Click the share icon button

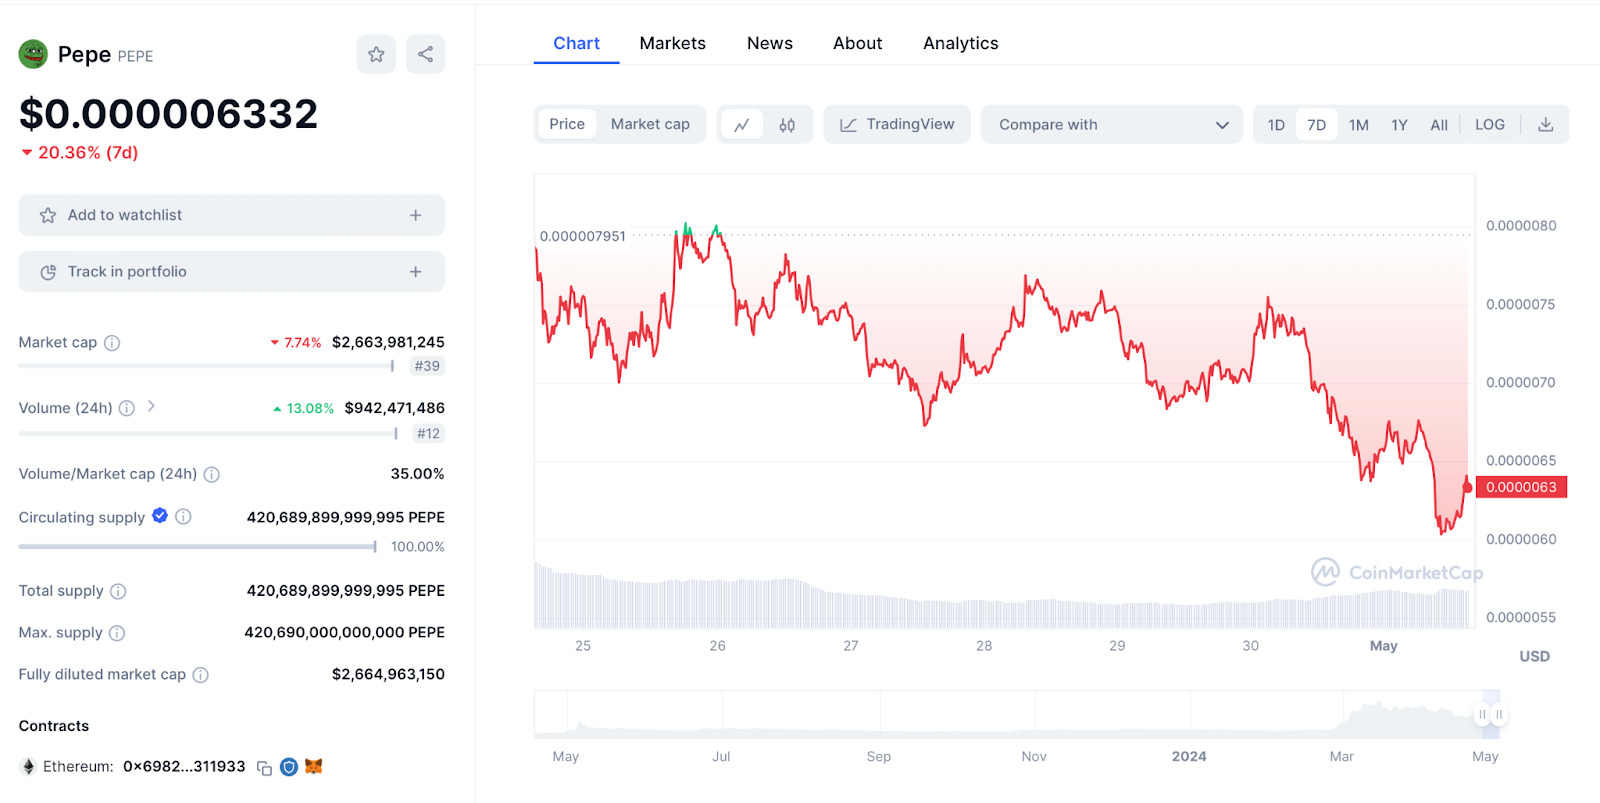426,54
